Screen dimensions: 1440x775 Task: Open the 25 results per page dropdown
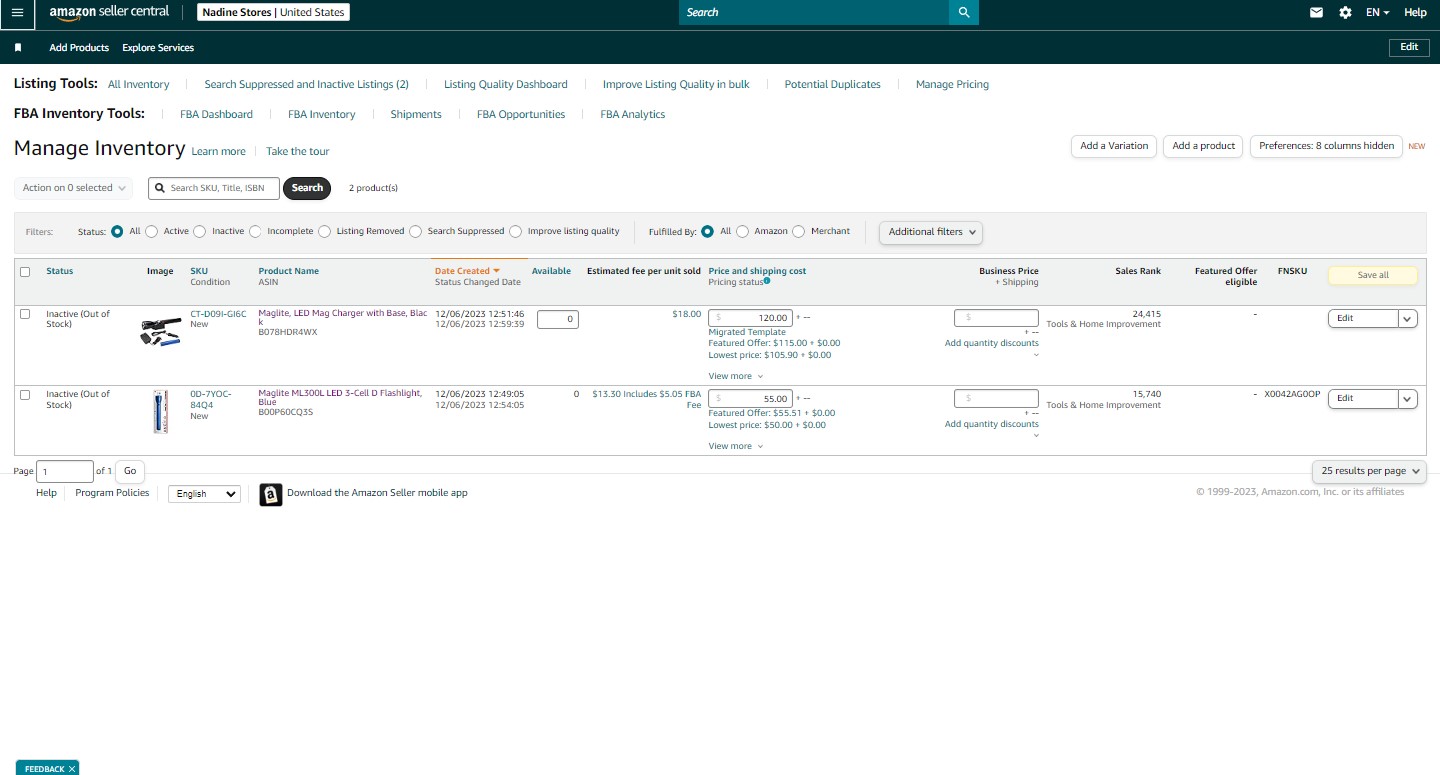pyautogui.click(x=1369, y=471)
